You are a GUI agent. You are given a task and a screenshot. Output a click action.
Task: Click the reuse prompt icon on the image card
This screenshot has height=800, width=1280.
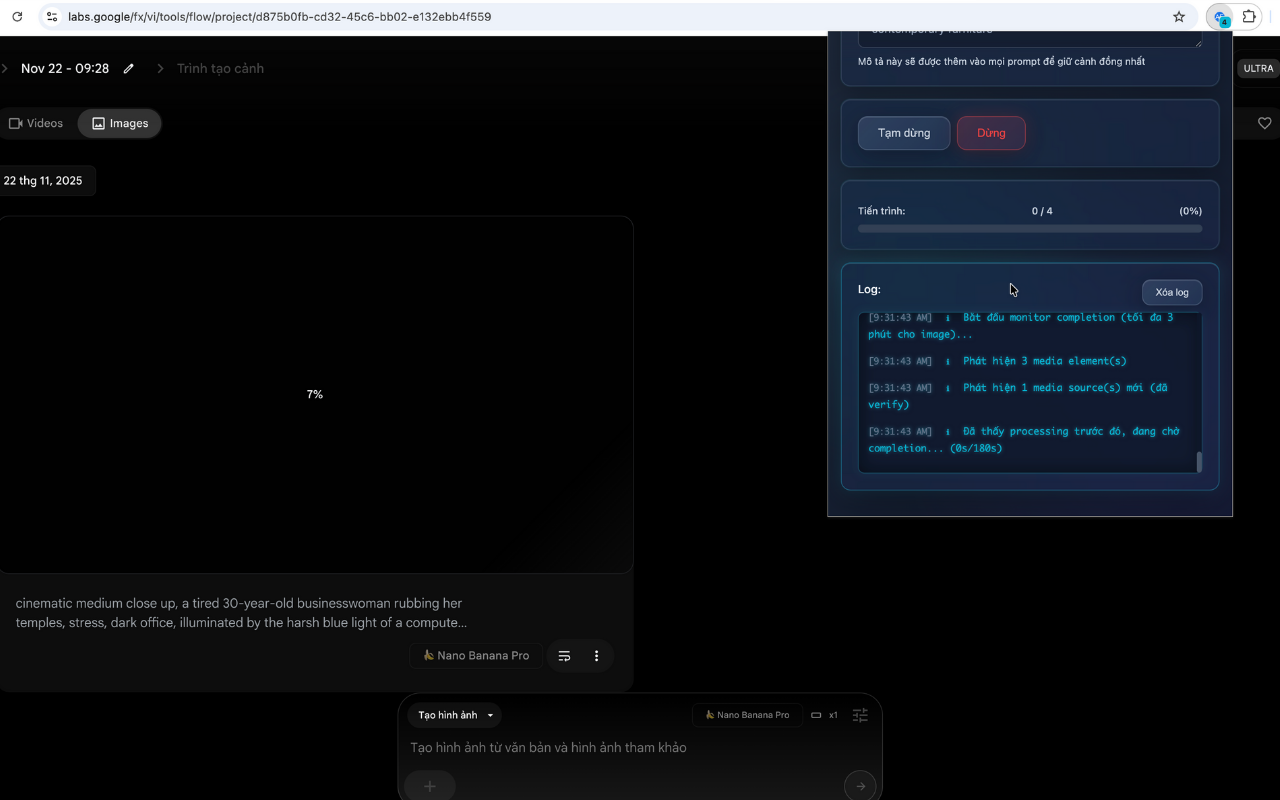click(x=564, y=656)
